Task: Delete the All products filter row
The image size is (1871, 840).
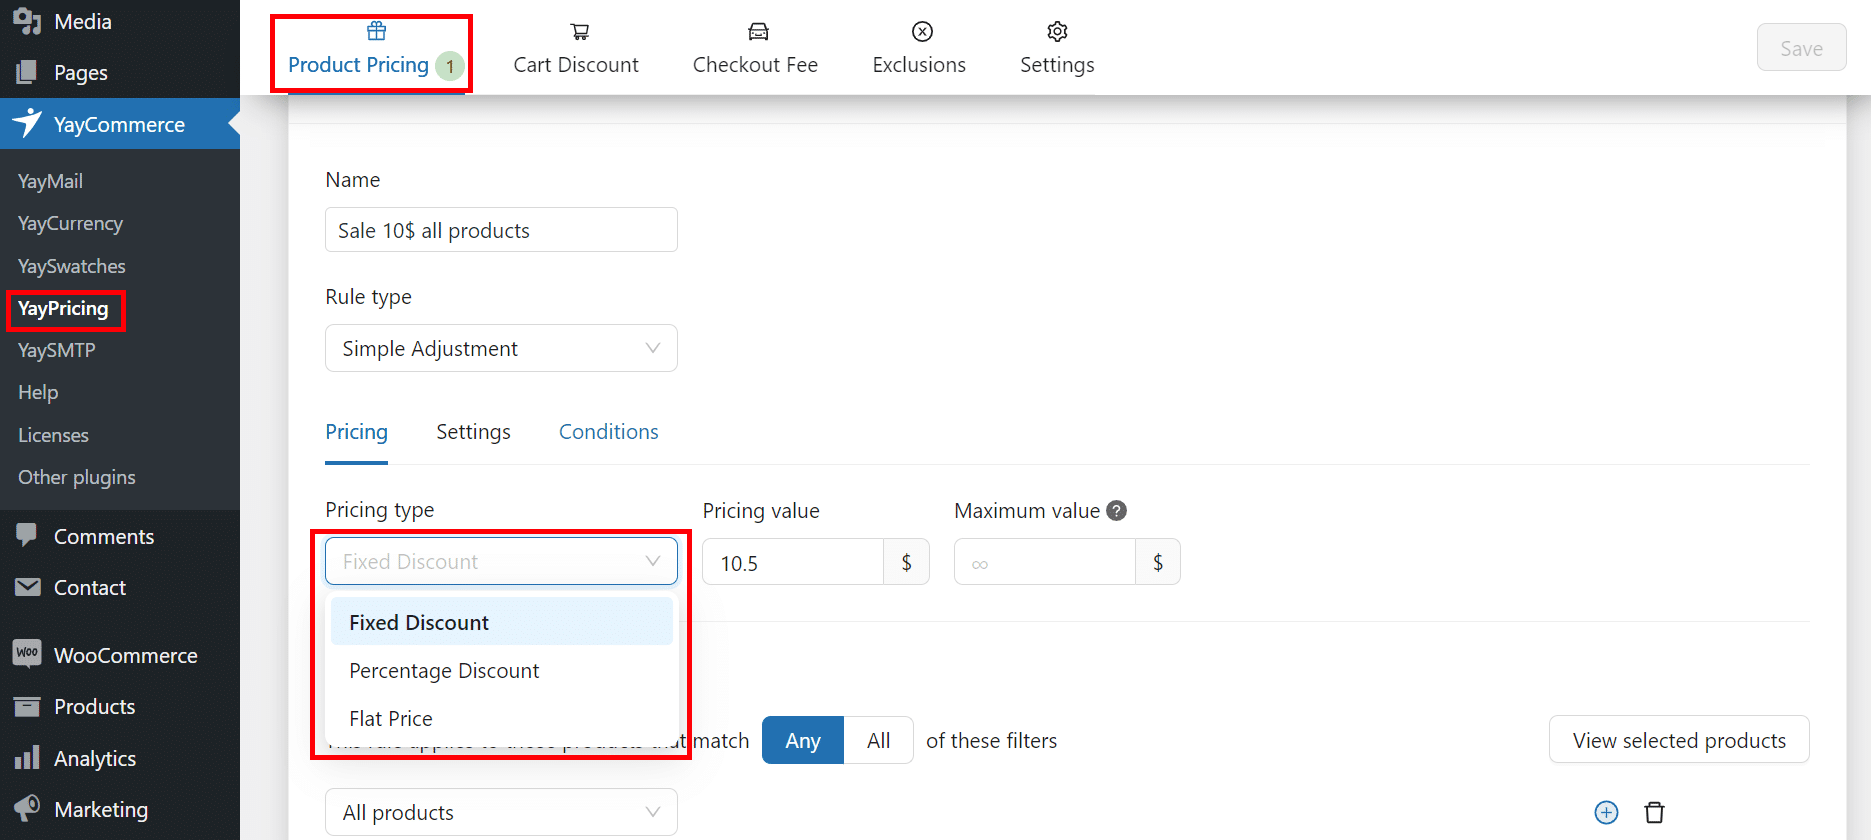Action: pos(1655,812)
